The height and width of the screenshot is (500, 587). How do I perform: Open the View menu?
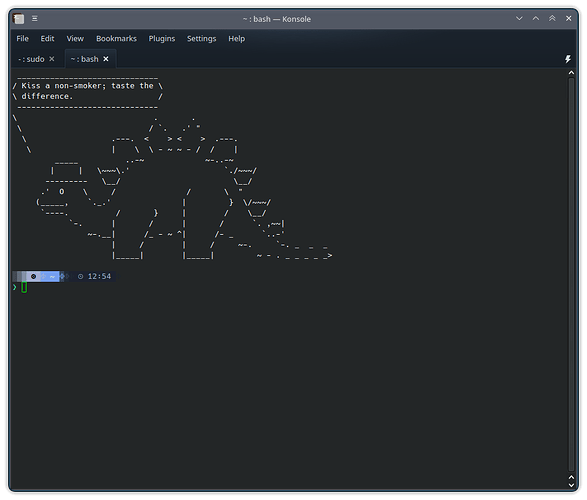(75, 39)
